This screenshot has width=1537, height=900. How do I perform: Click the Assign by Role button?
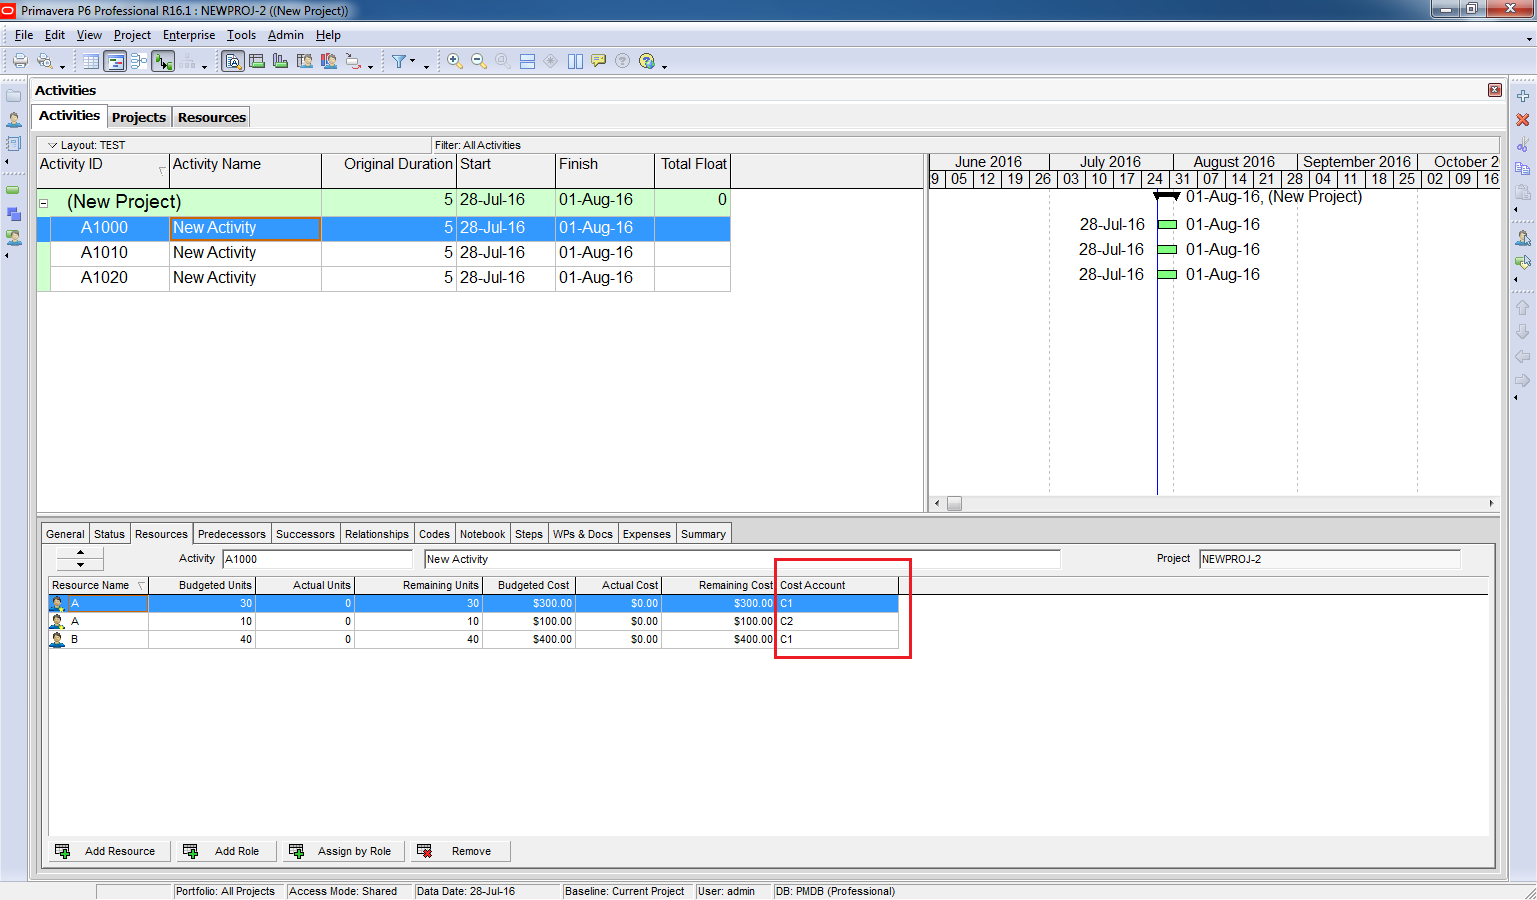[x=344, y=851]
